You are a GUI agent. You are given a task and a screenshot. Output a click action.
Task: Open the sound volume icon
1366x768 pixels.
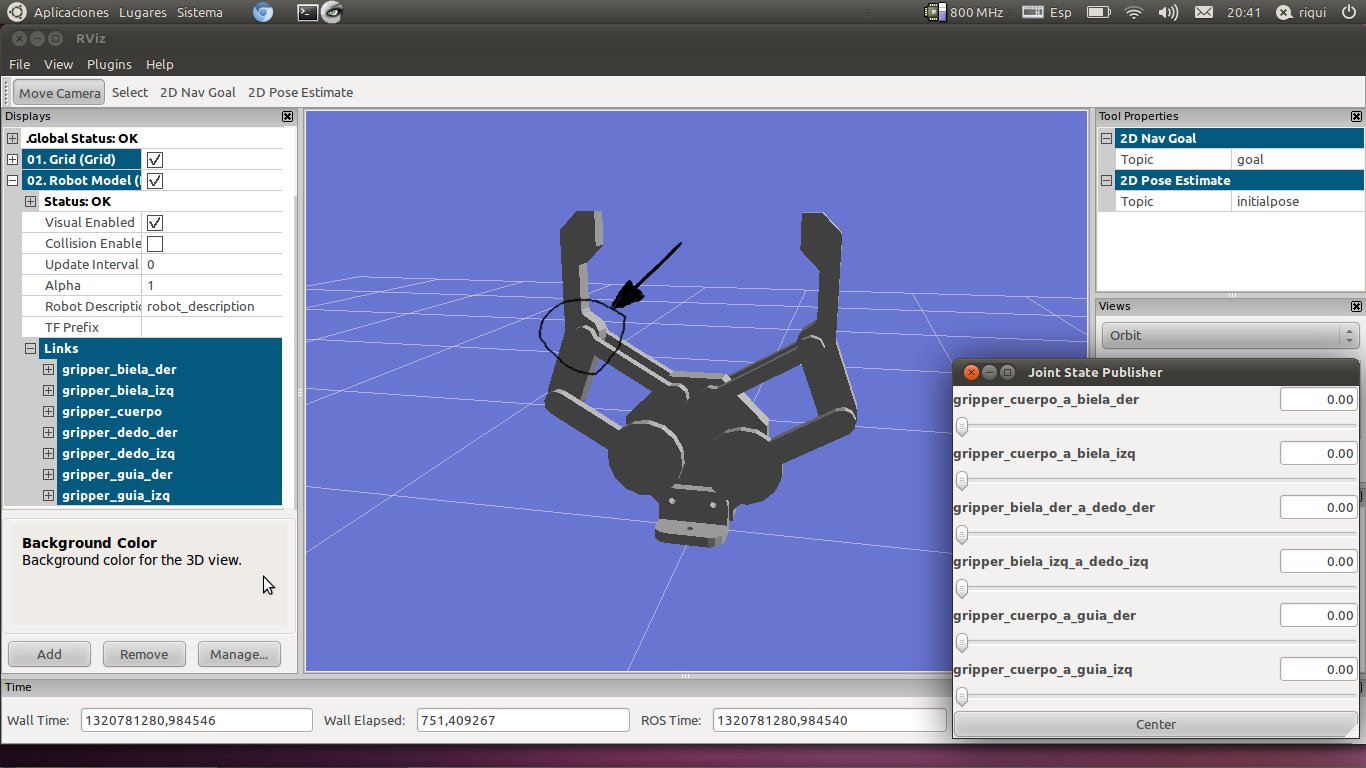(x=1168, y=12)
